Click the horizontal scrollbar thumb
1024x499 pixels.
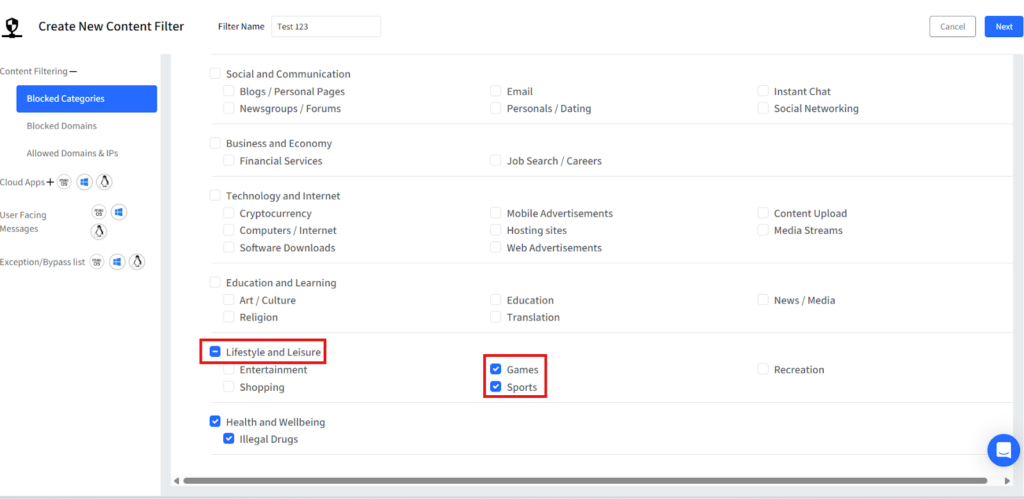tap(585, 481)
